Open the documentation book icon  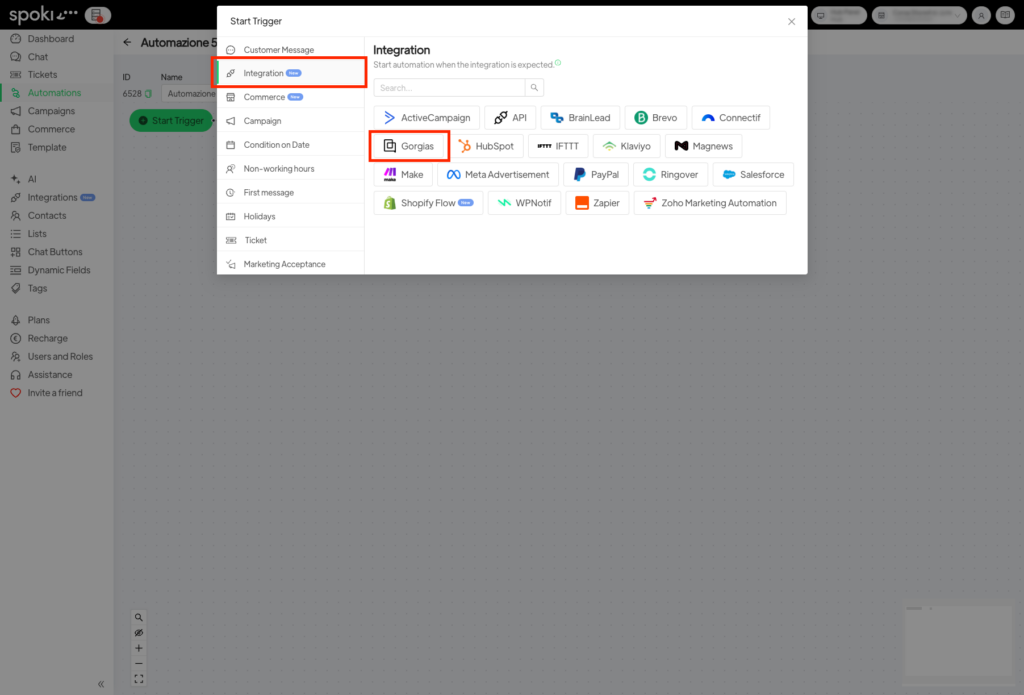click(x=1005, y=15)
